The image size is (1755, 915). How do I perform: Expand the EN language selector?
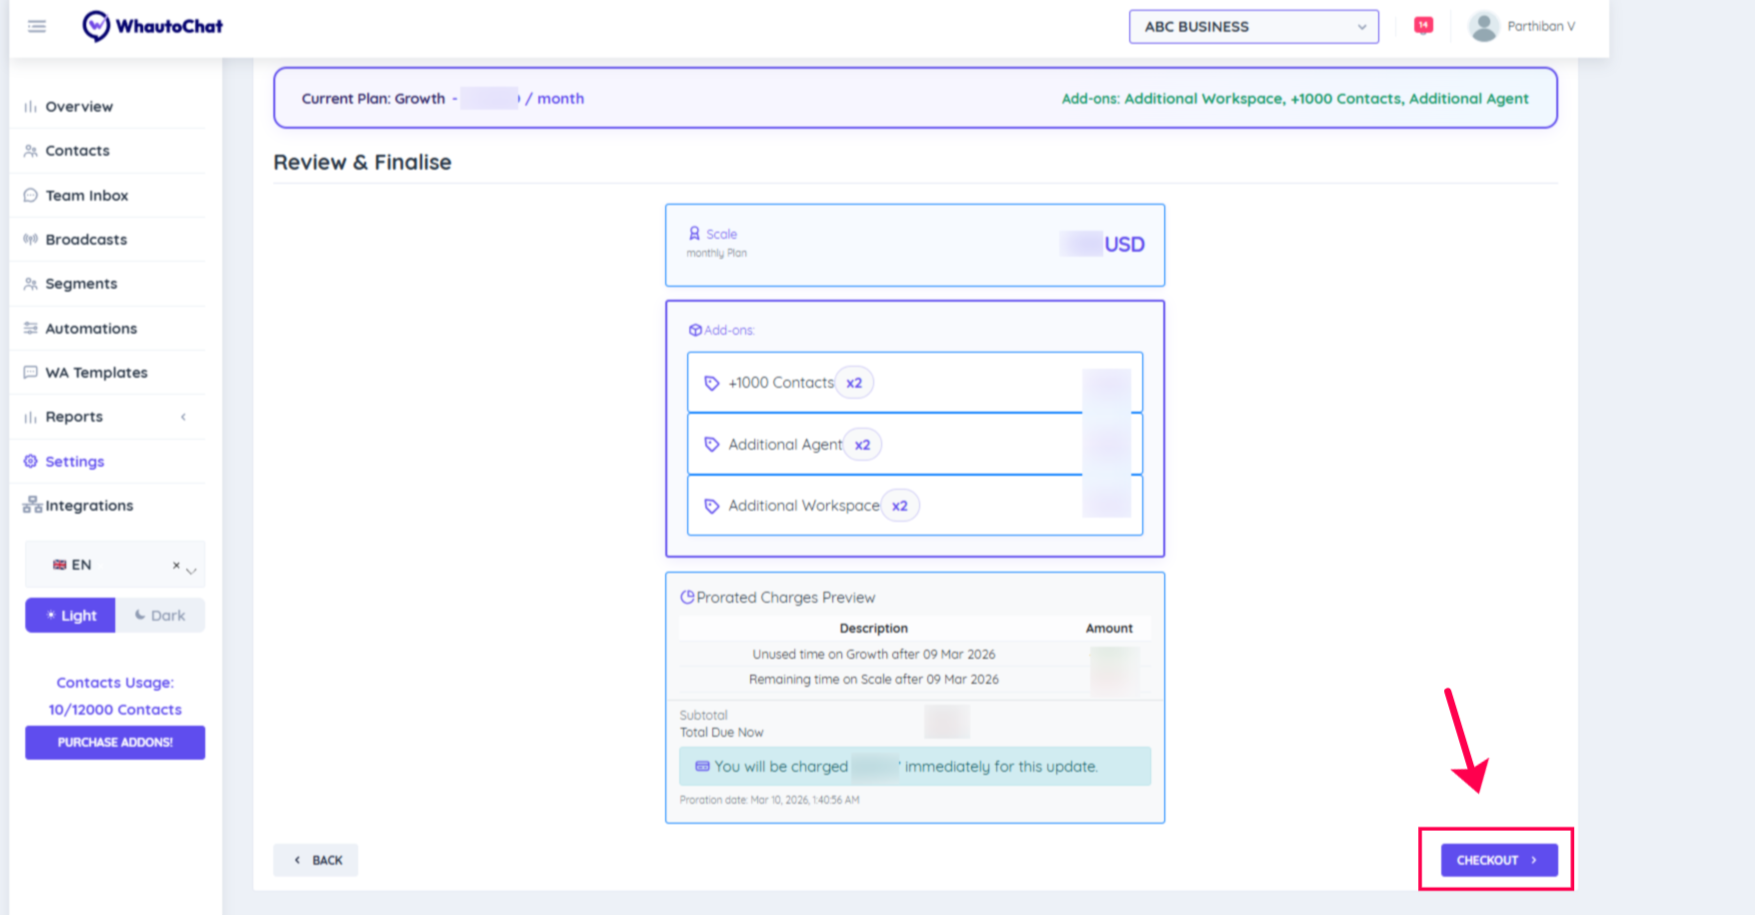[191, 569]
